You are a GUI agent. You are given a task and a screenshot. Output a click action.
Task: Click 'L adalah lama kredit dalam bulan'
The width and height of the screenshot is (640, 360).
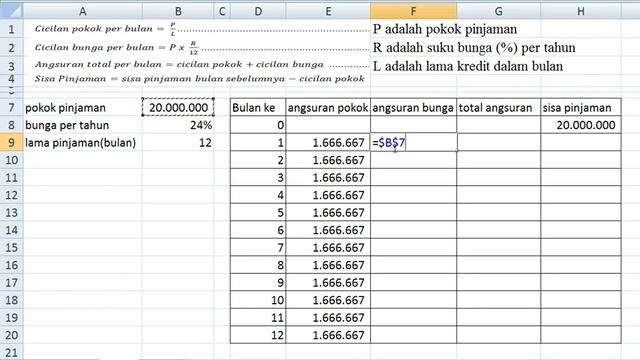click(468, 66)
